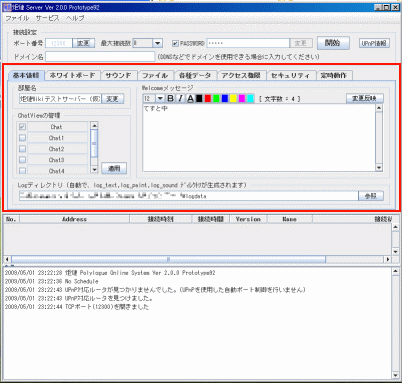Select the red color swatch

[x=208, y=98]
